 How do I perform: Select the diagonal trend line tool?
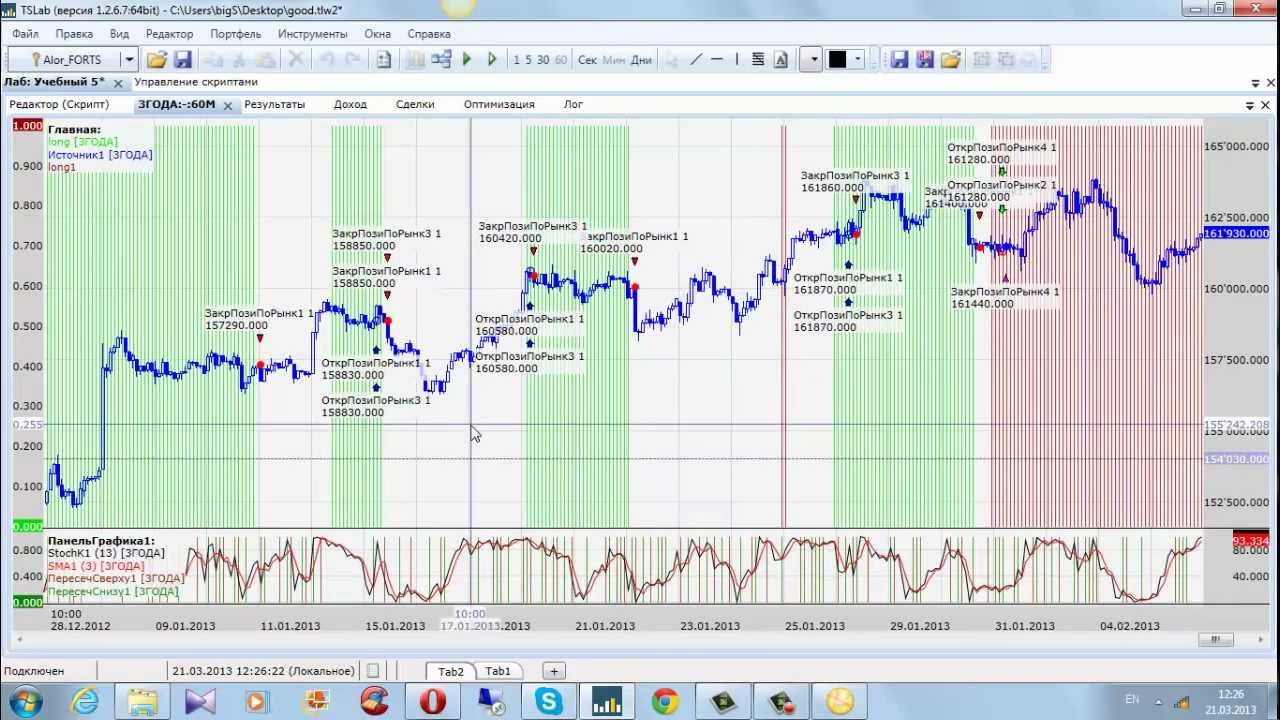696,60
